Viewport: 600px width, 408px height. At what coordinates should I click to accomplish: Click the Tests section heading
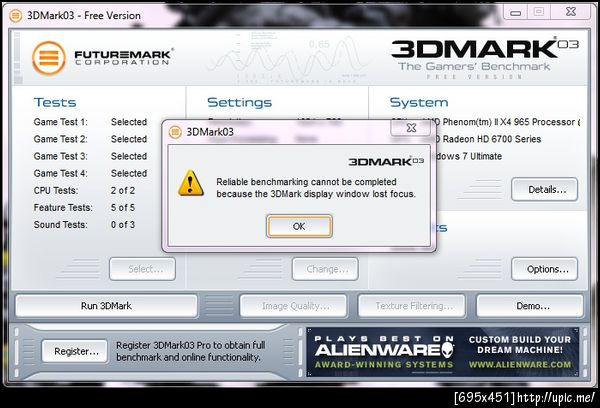55,103
